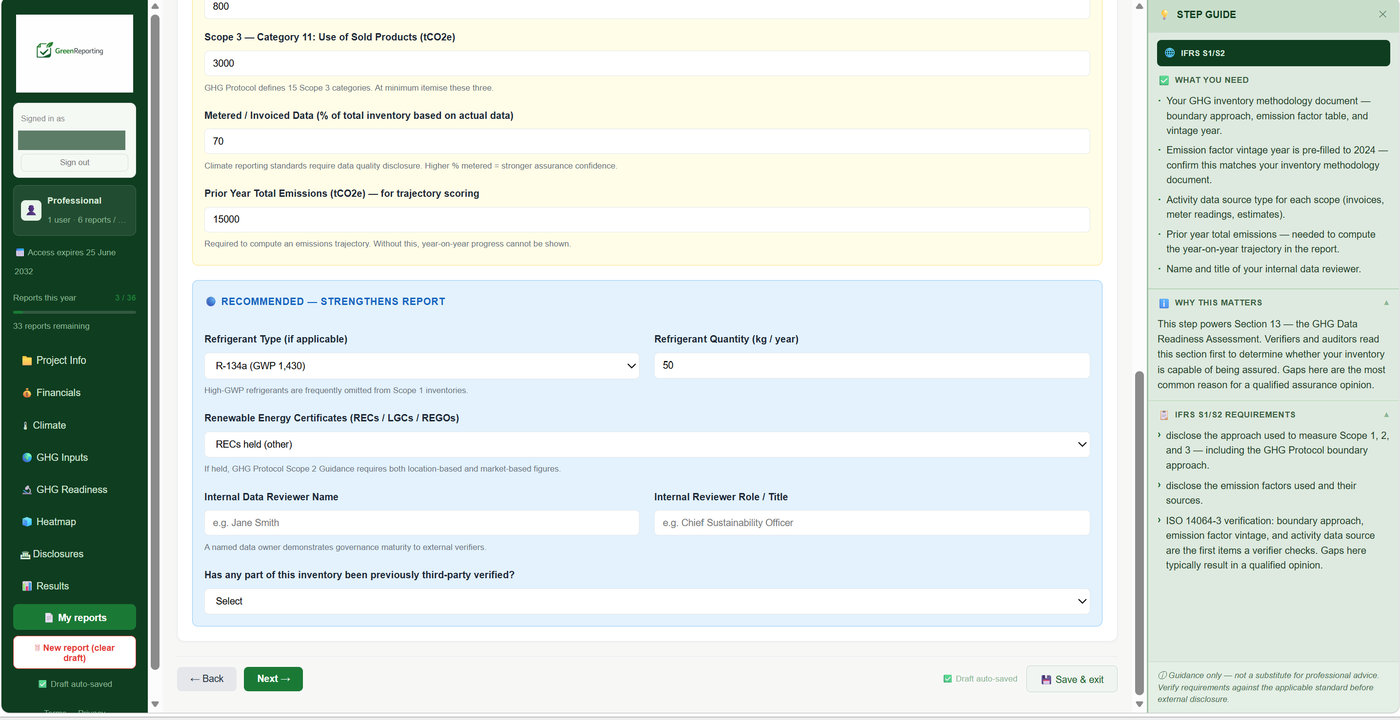Viewport: 1400px width, 720px height.
Task: Click the Climate thermometer icon
Action: click(x=26, y=425)
